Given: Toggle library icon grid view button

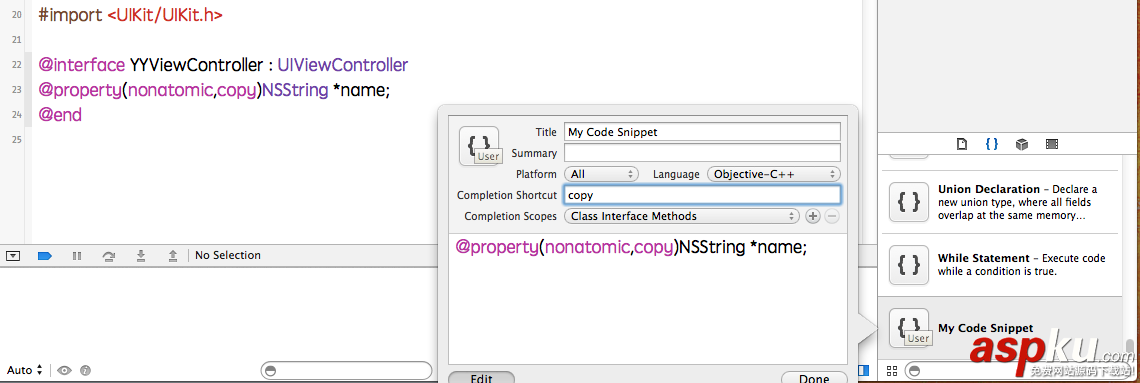Looking at the screenshot, I should click(892, 371).
